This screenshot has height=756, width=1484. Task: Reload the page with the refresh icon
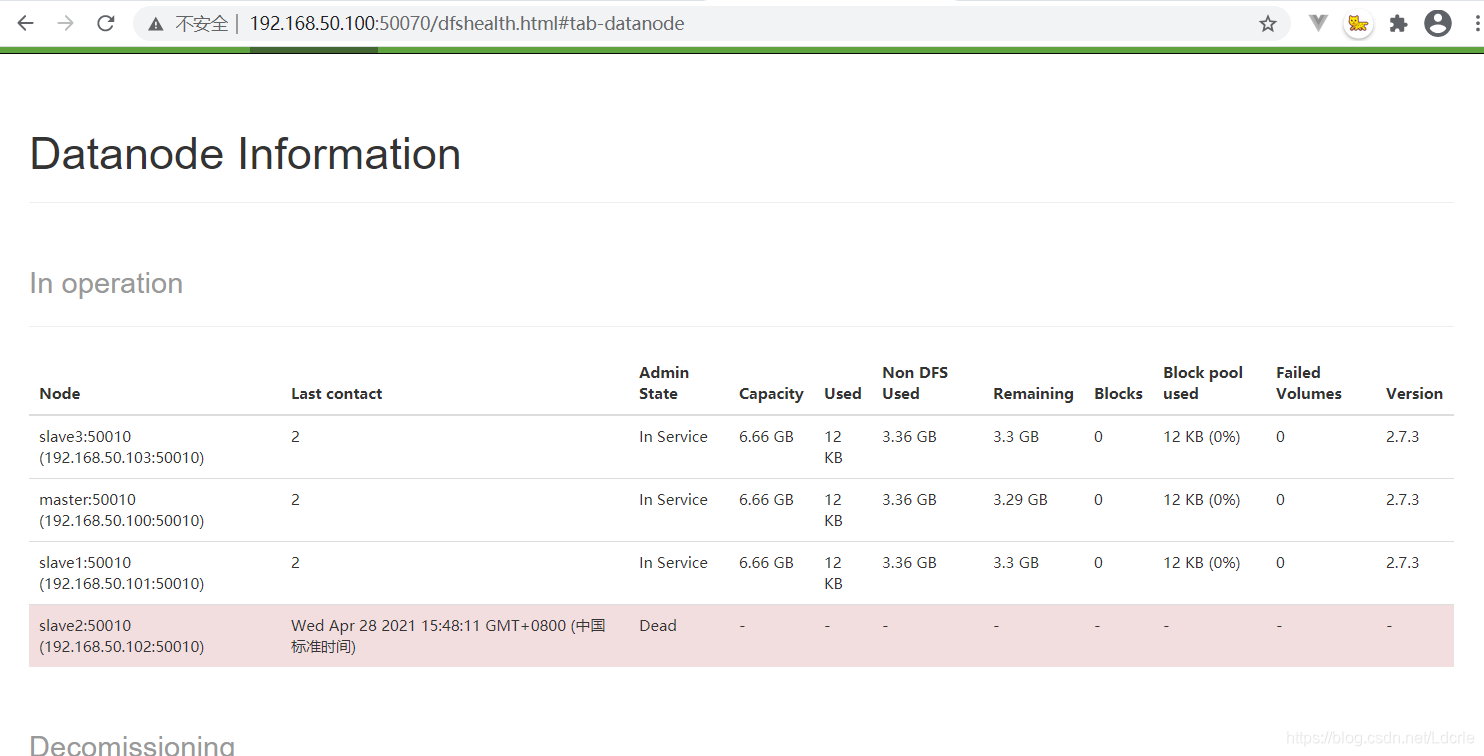pyautogui.click(x=106, y=23)
